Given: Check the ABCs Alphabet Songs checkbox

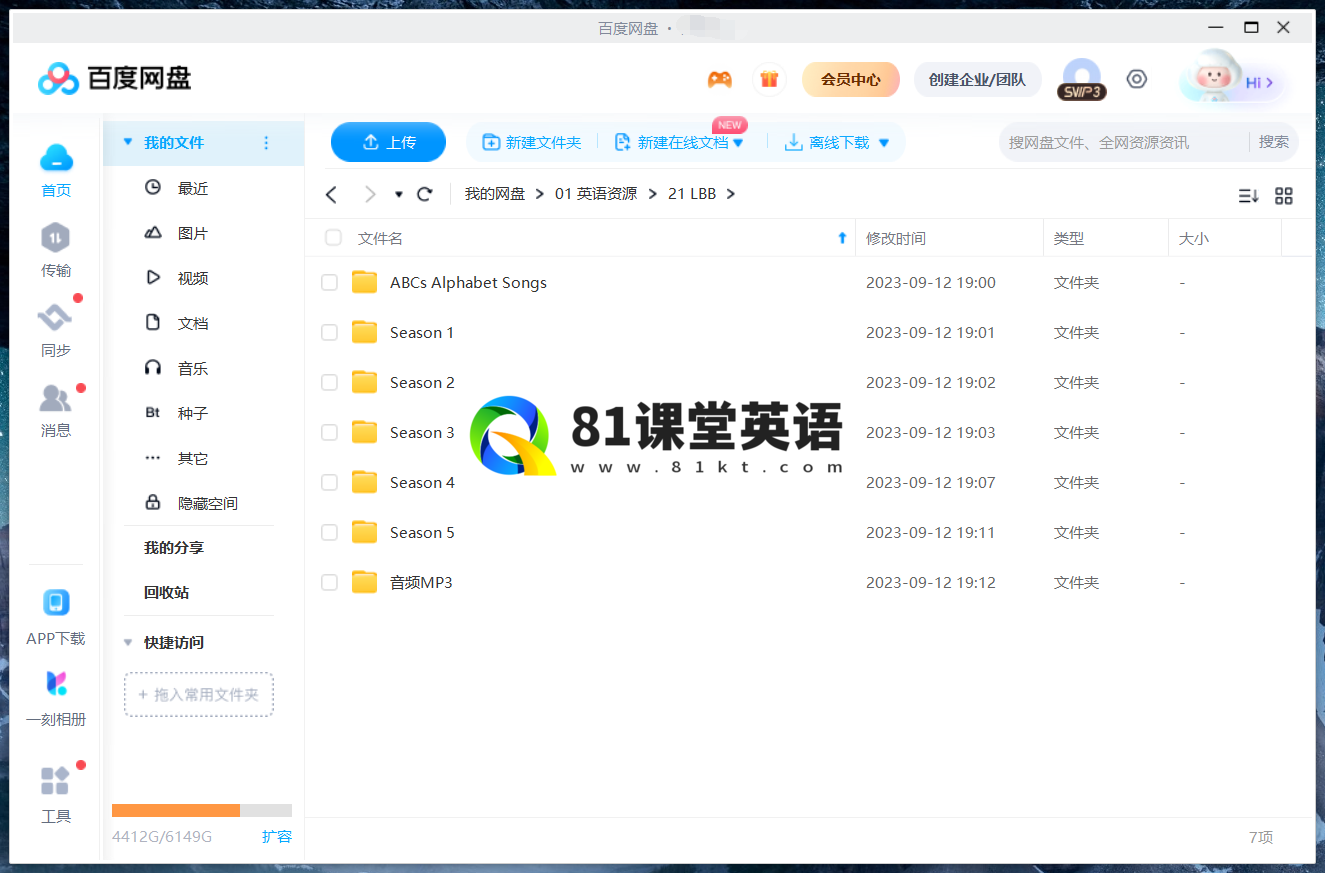Looking at the screenshot, I should point(329,283).
